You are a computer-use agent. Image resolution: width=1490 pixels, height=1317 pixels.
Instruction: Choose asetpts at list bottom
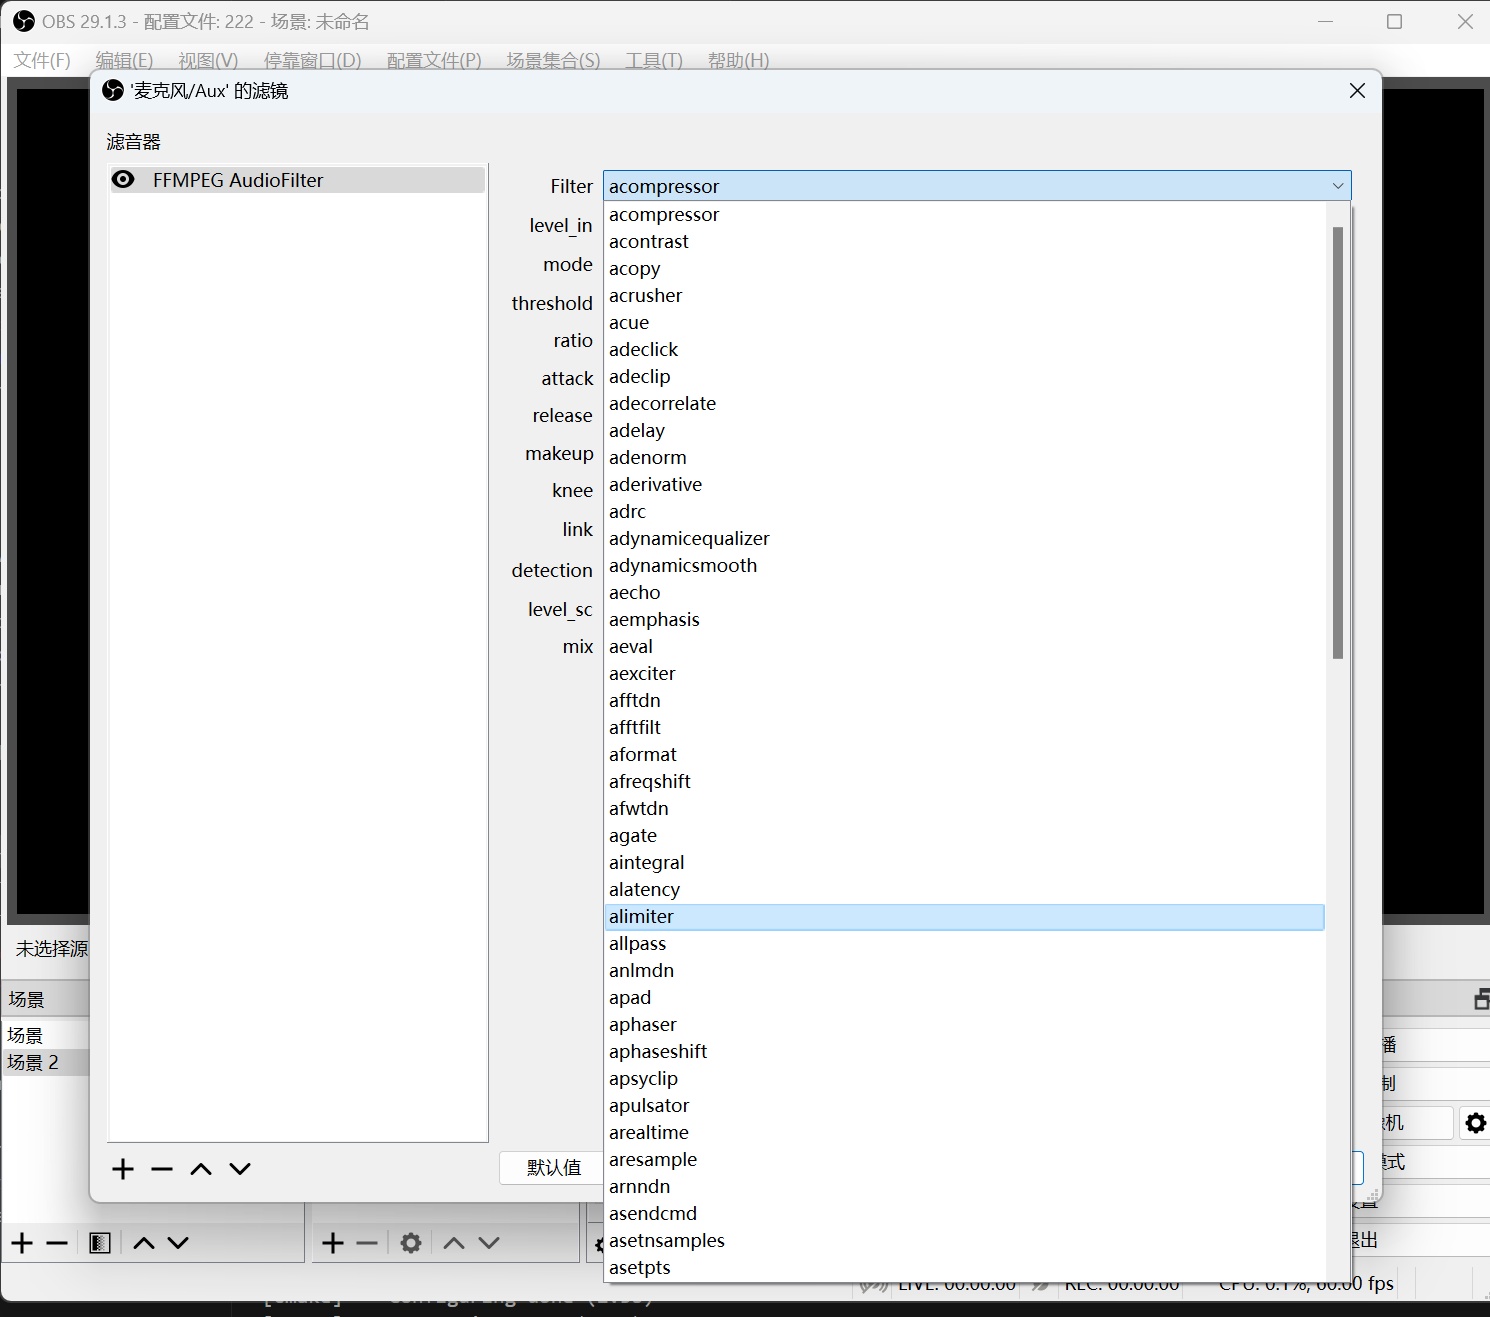(964, 1268)
